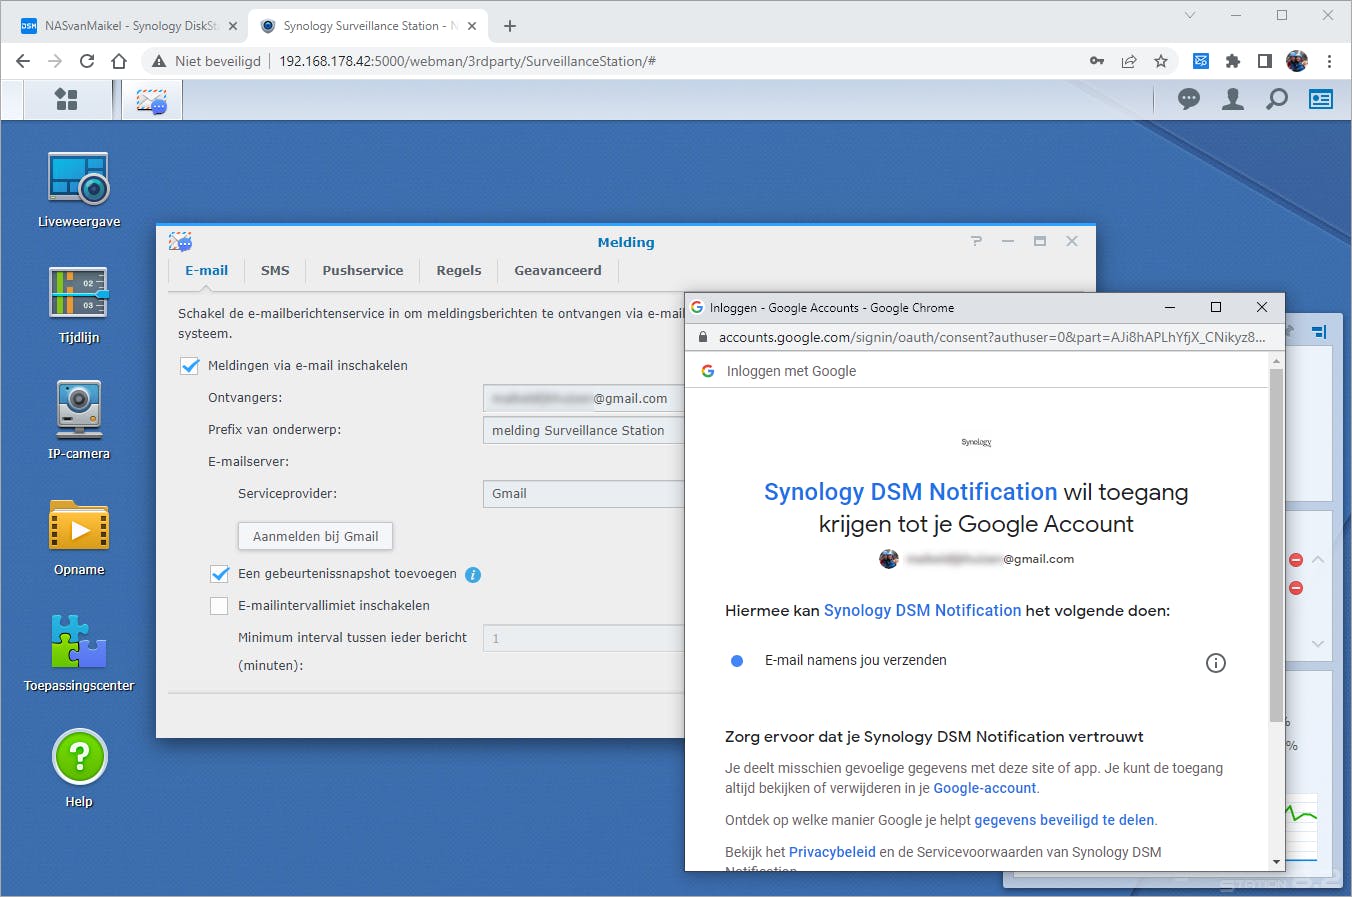The image size is (1352, 897).
Task: Open the saved passwords key icon
Action: (x=1097, y=61)
